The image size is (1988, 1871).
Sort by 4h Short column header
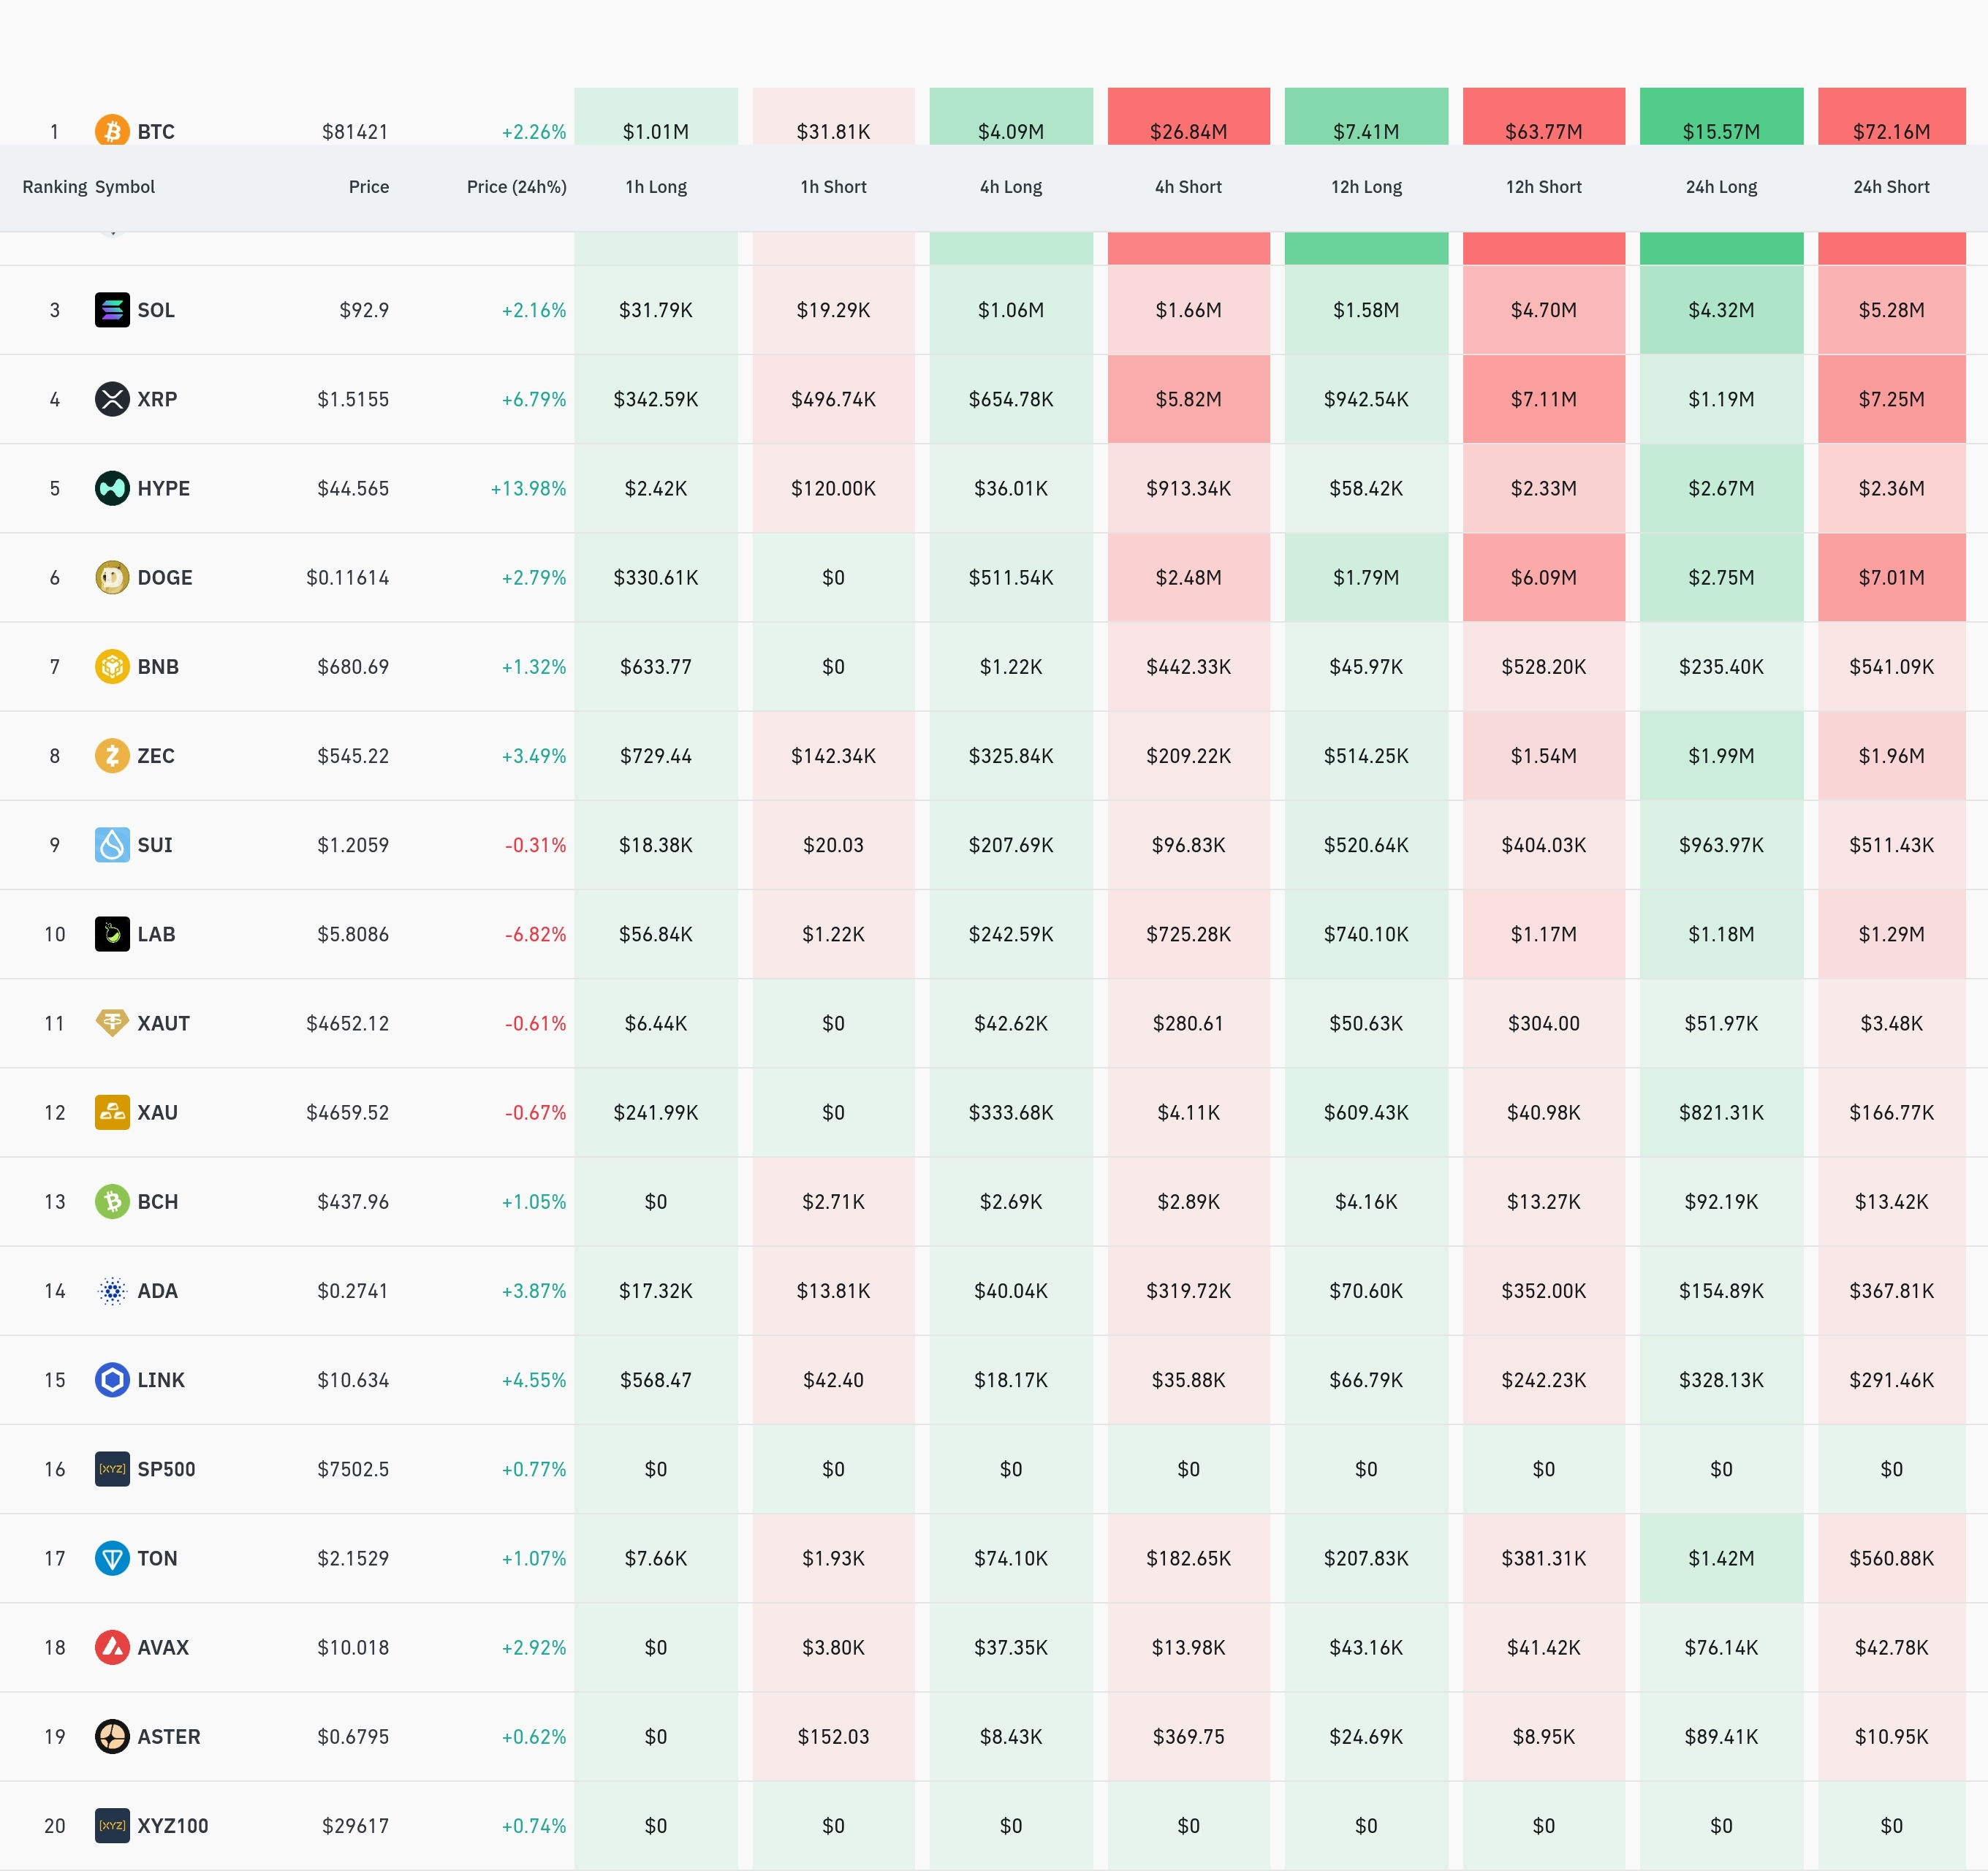(x=1188, y=187)
